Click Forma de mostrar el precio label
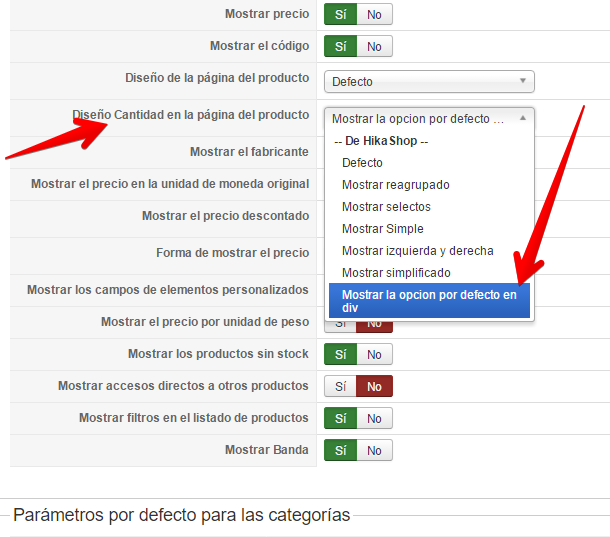Screen dimensions: 610x537 (x=232, y=253)
